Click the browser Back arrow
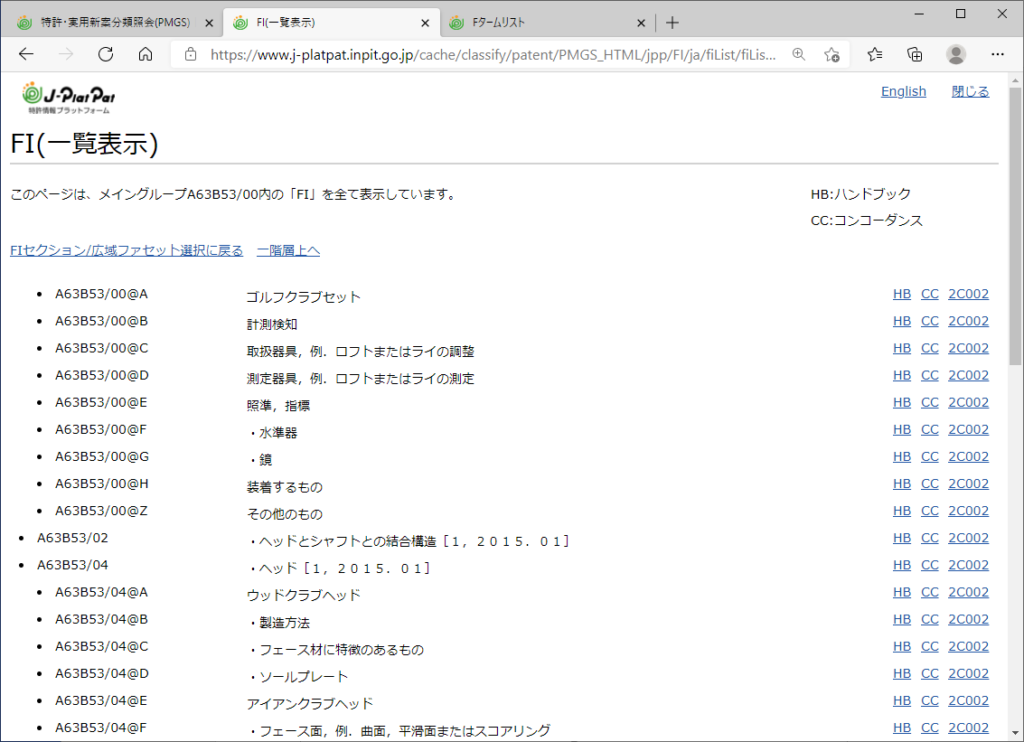Image resolution: width=1024 pixels, height=742 pixels. point(27,54)
